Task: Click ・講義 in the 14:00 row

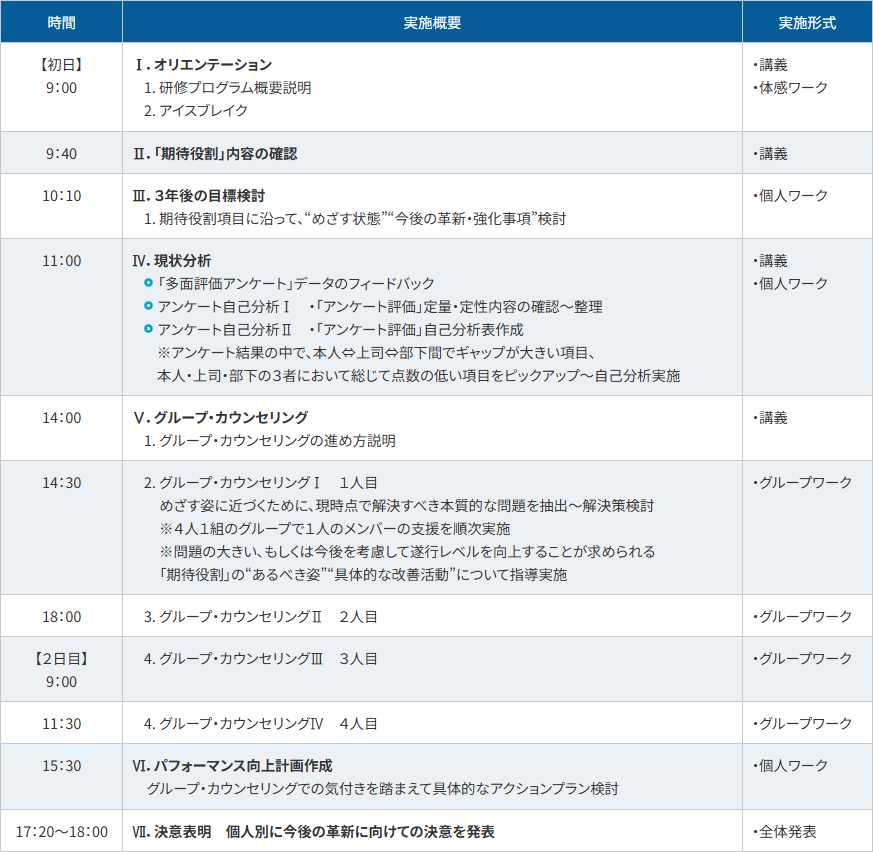Action: 770,418
